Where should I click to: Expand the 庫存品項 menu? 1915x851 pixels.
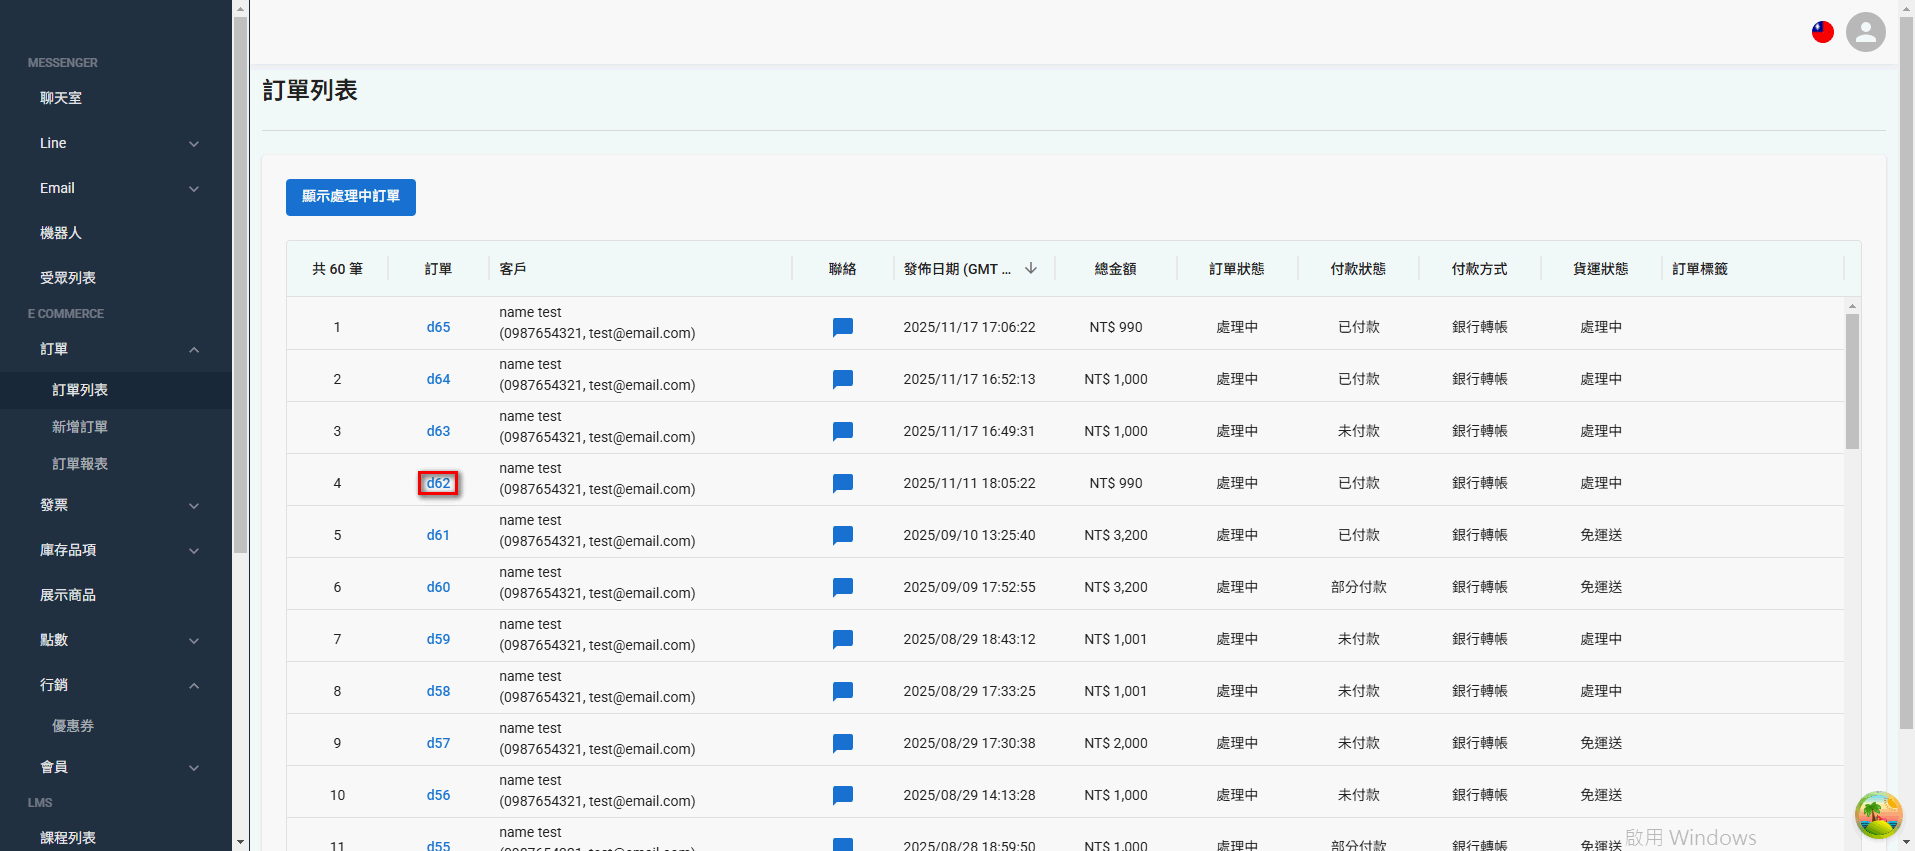click(x=116, y=550)
